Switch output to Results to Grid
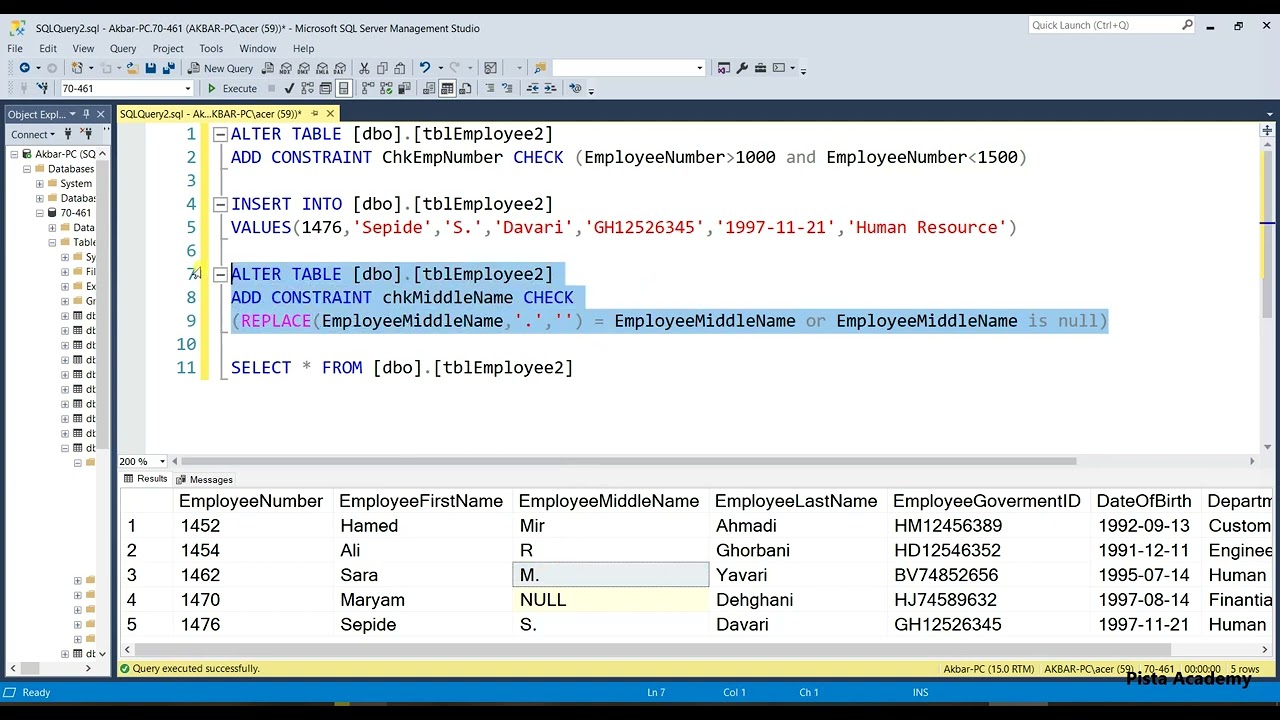1280x720 pixels. click(x=447, y=88)
